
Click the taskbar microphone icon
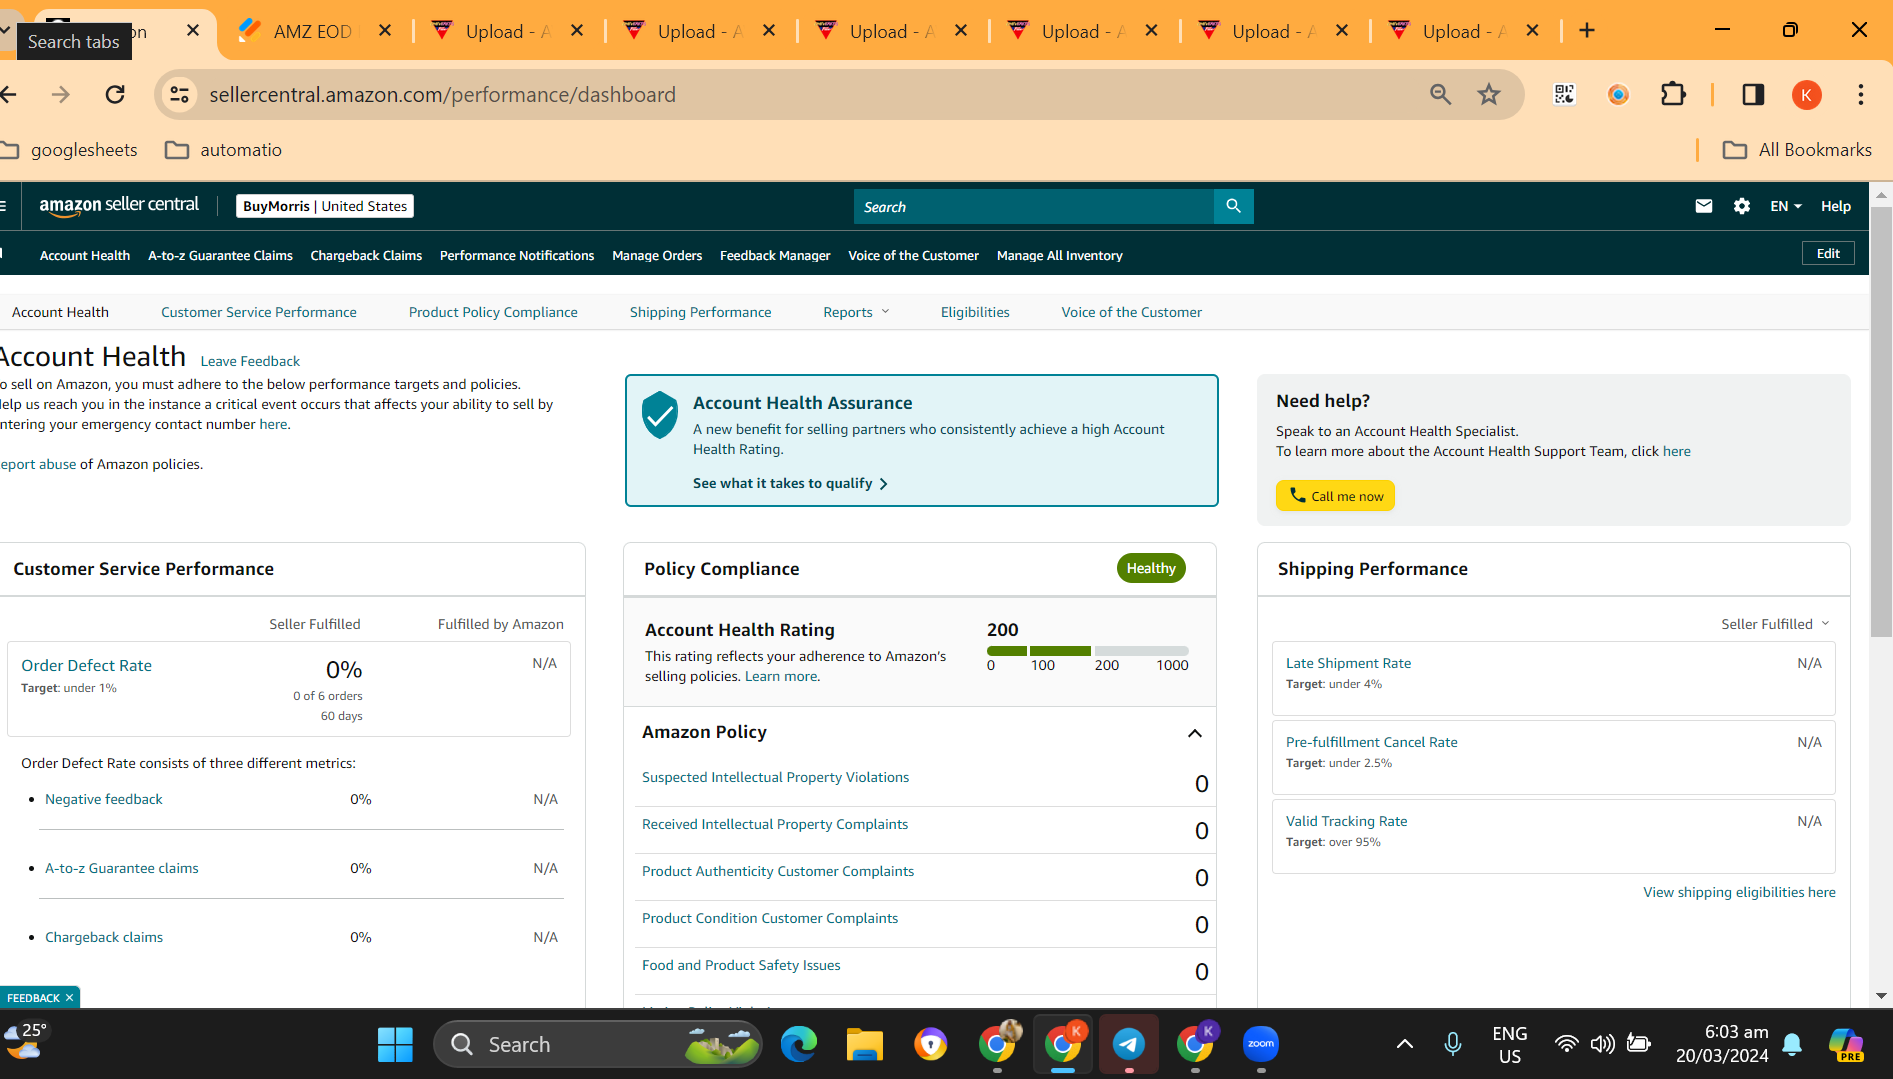tap(1453, 1045)
